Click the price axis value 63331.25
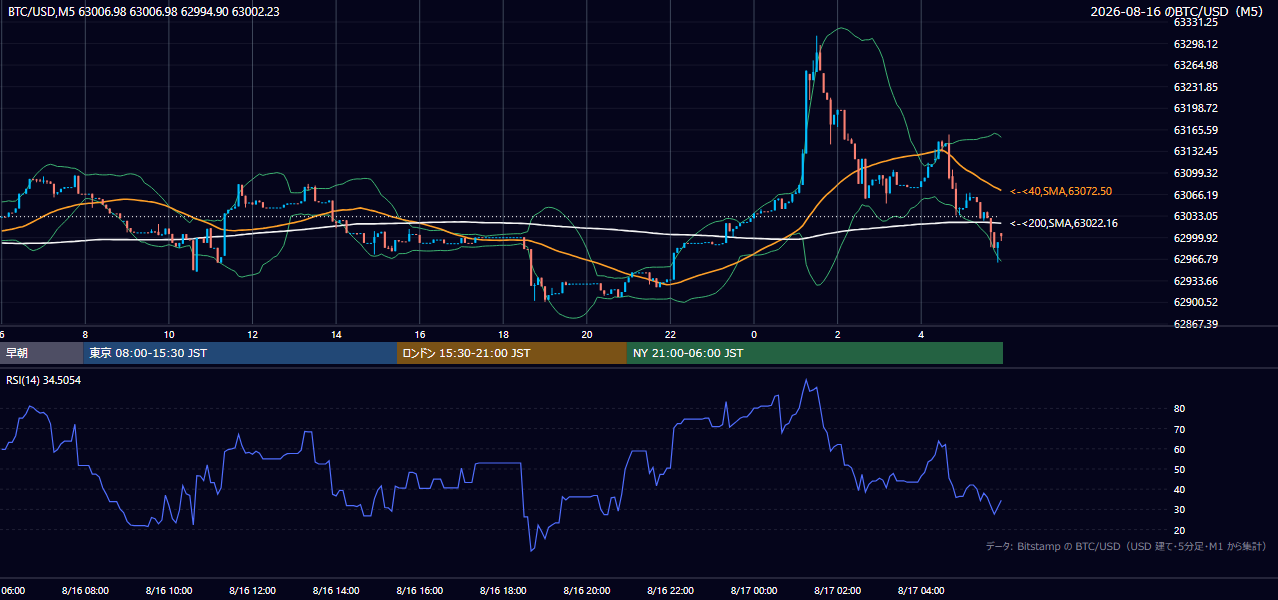This screenshot has height=600, width=1278. pos(1195,22)
